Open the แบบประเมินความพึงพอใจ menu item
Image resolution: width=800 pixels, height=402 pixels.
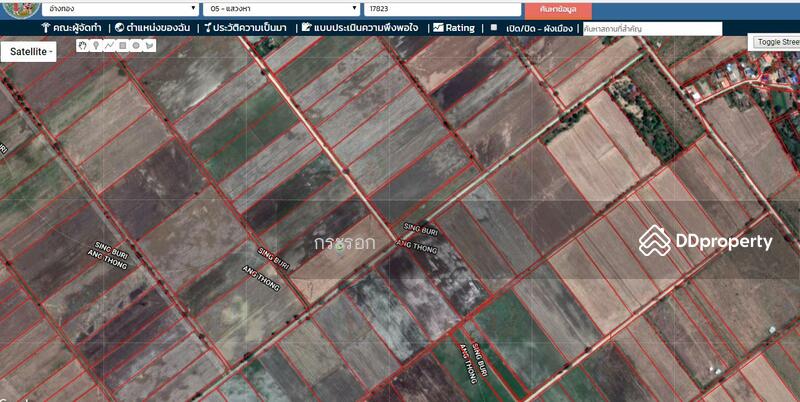[x=364, y=28]
